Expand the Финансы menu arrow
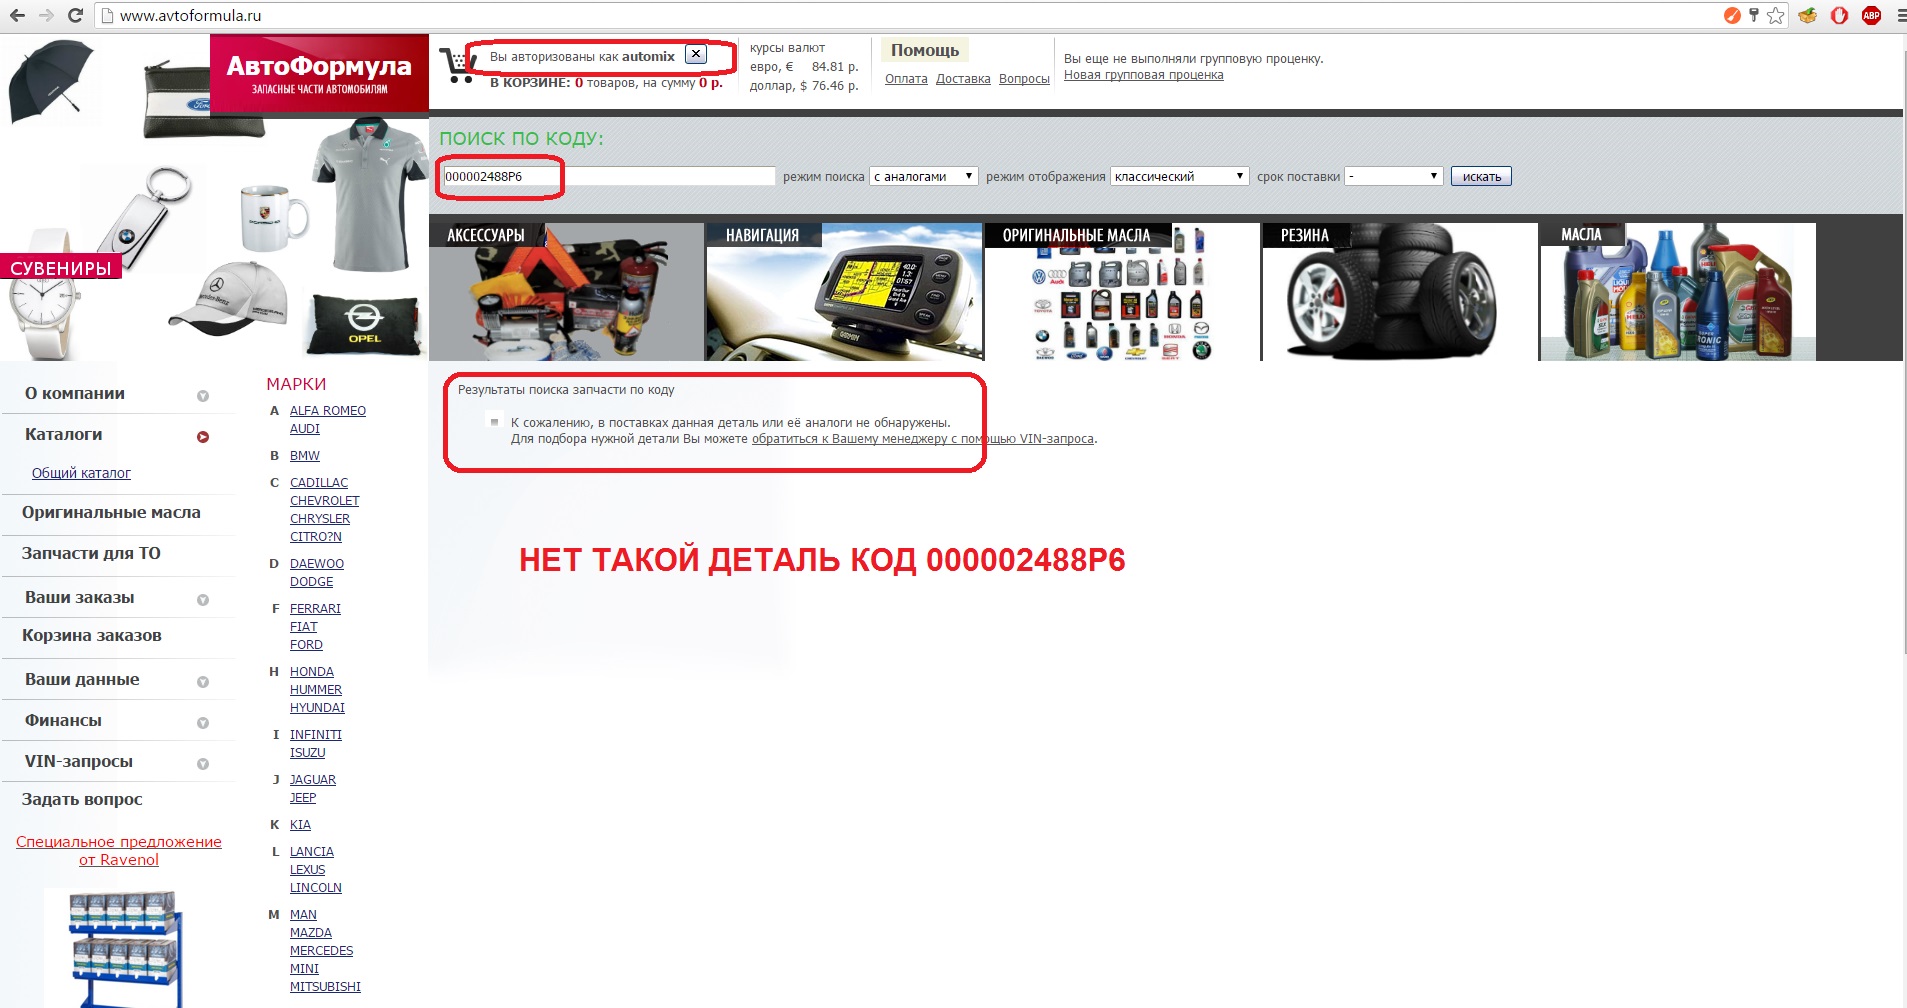This screenshot has width=1907, height=1008. (x=203, y=723)
